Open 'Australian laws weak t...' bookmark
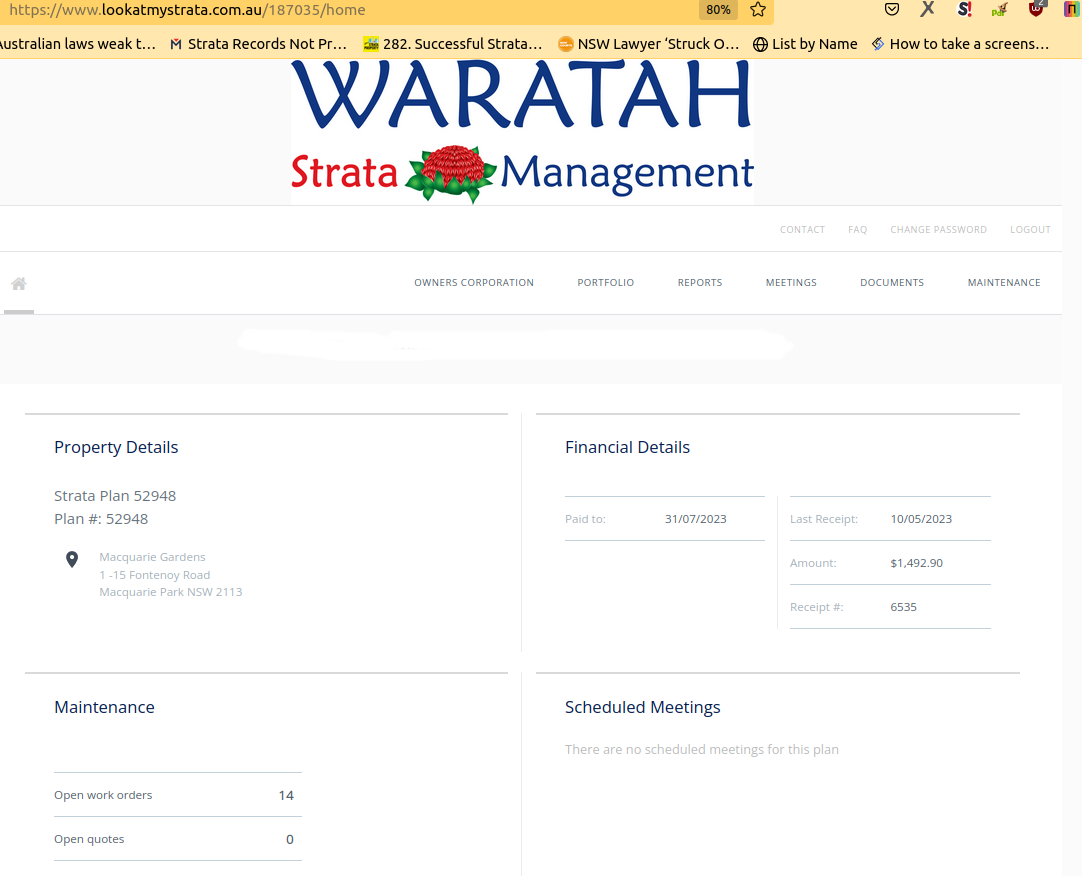 77,43
